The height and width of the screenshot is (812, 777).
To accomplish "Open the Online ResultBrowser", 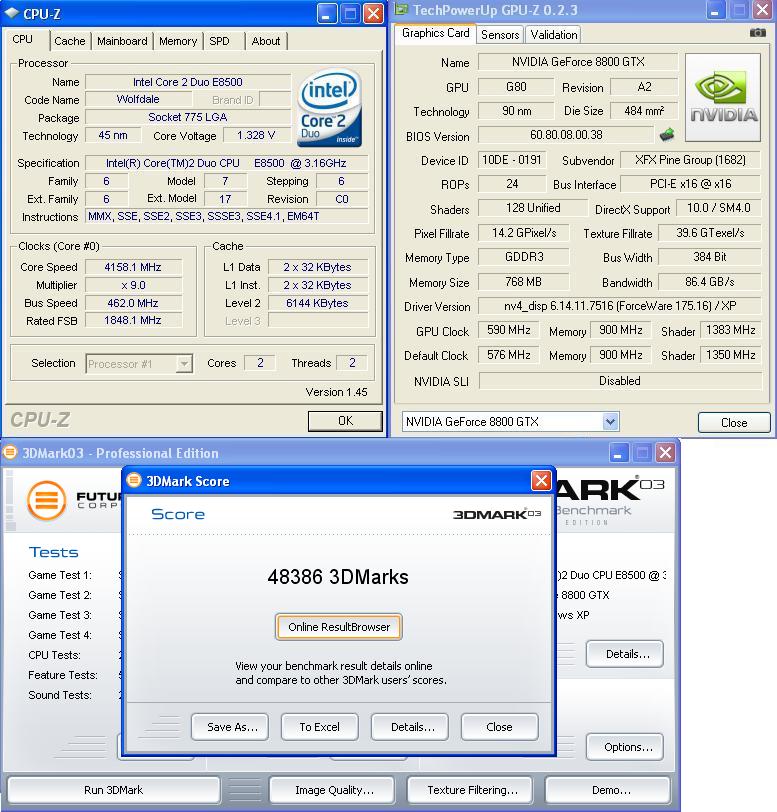I will [x=339, y=627].
